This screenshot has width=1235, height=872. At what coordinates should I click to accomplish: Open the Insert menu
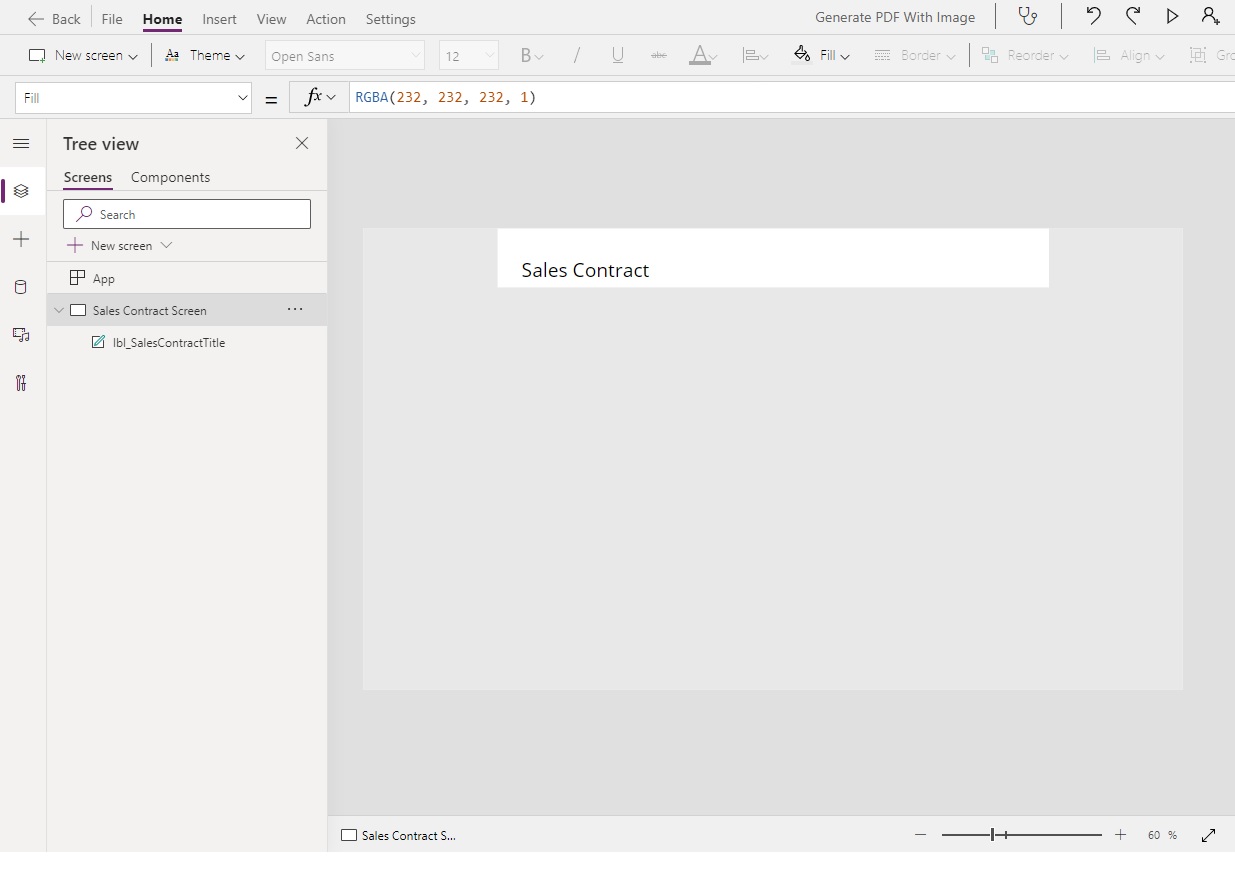tap(219, 18)
